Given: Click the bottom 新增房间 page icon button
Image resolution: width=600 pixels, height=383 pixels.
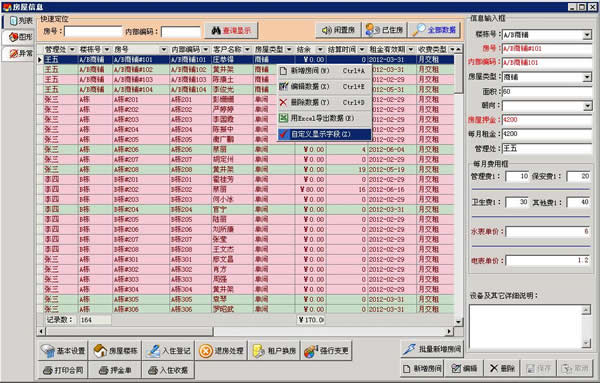Looking at the screenshot, I should click(x=422, y=368).
